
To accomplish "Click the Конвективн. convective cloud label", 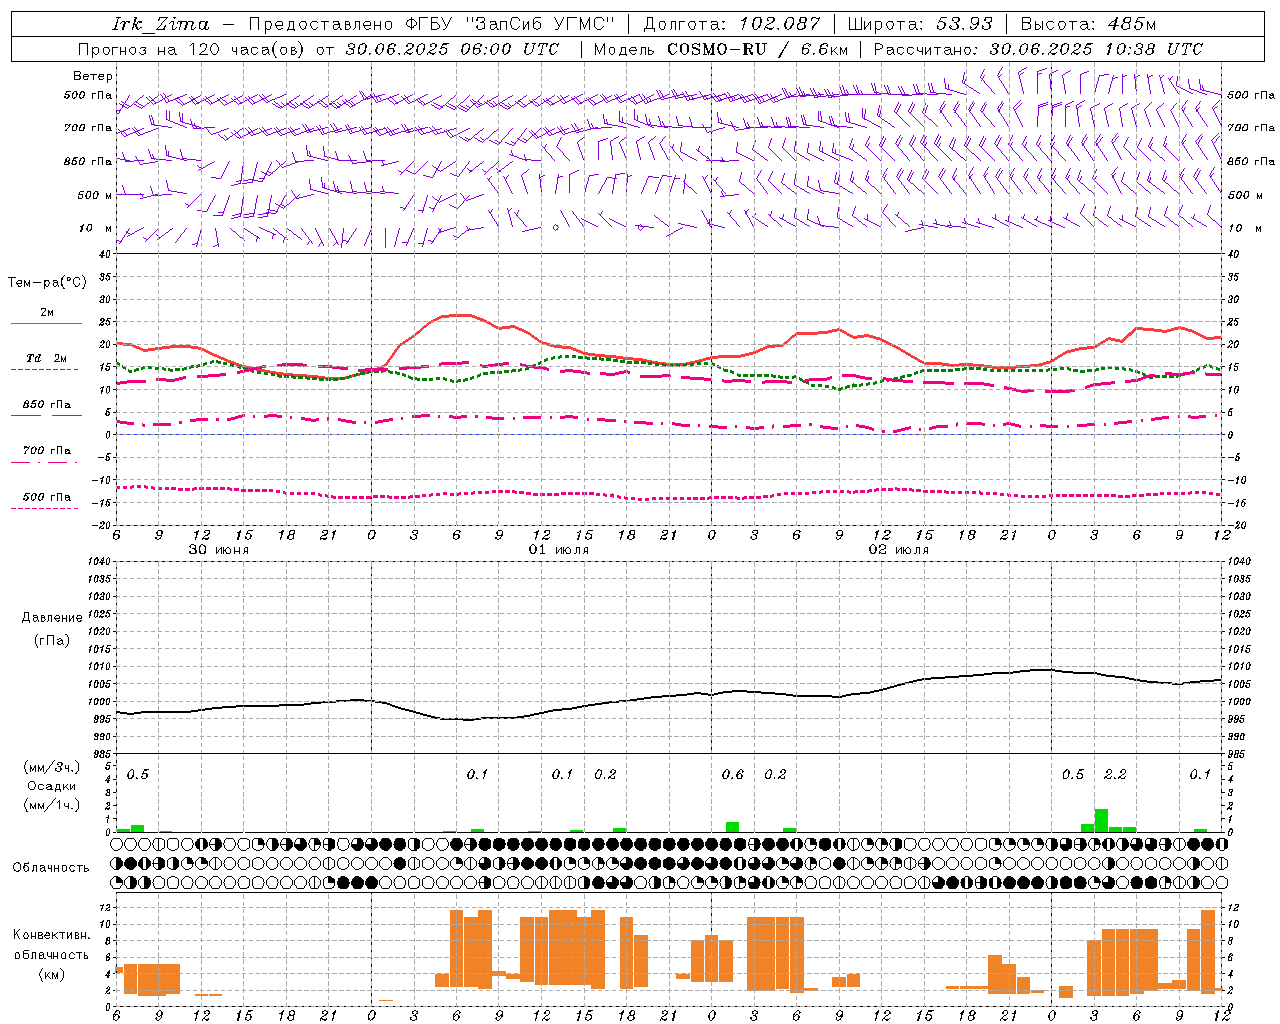I will [x=52, y=935].
